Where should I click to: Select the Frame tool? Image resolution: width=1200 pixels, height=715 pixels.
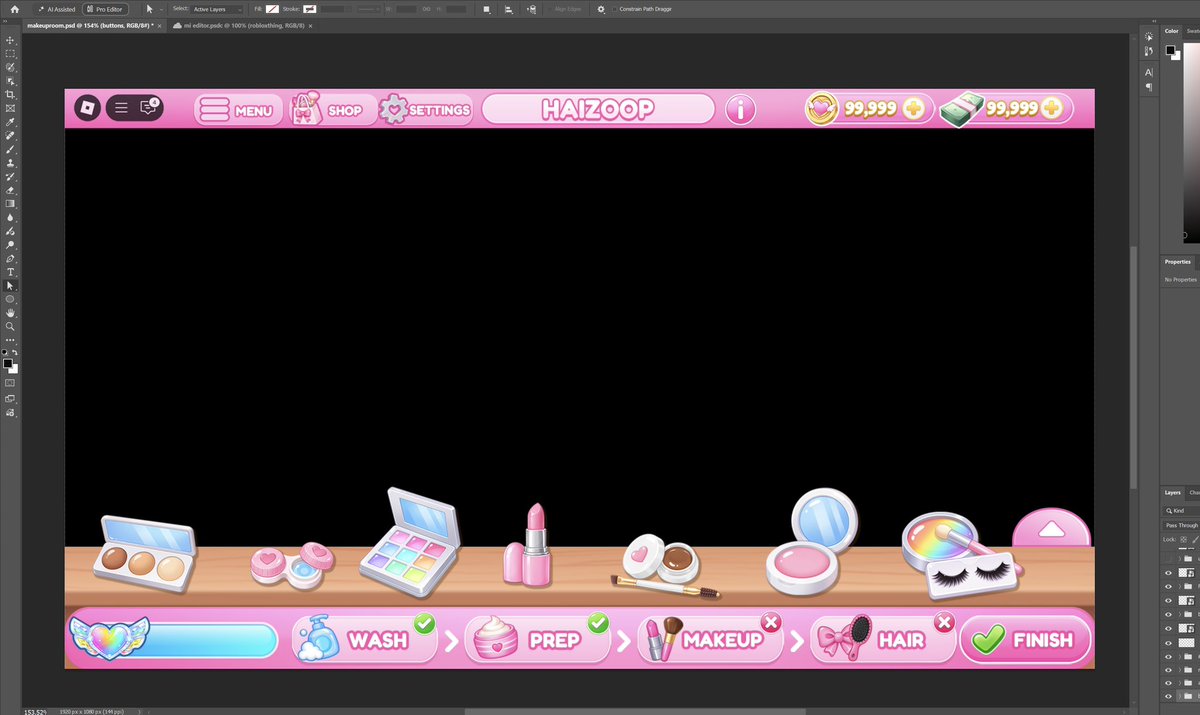point(10,108)
